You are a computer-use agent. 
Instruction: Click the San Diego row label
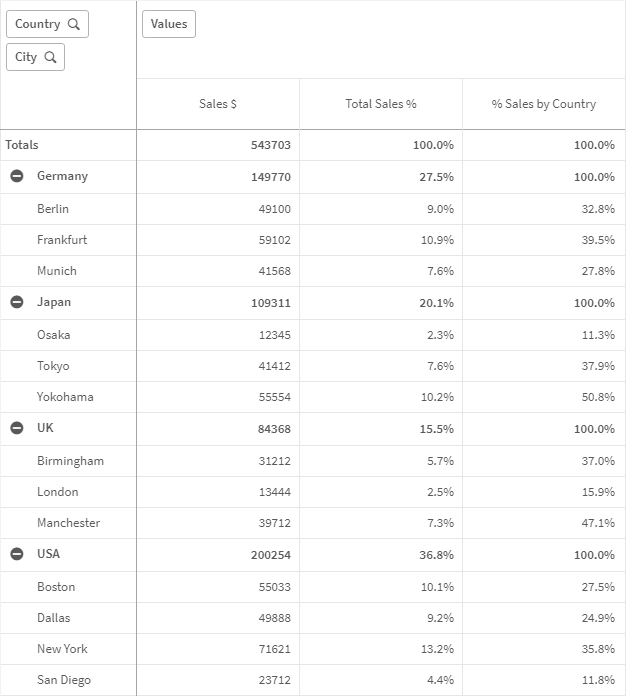[x=63, y=680]
